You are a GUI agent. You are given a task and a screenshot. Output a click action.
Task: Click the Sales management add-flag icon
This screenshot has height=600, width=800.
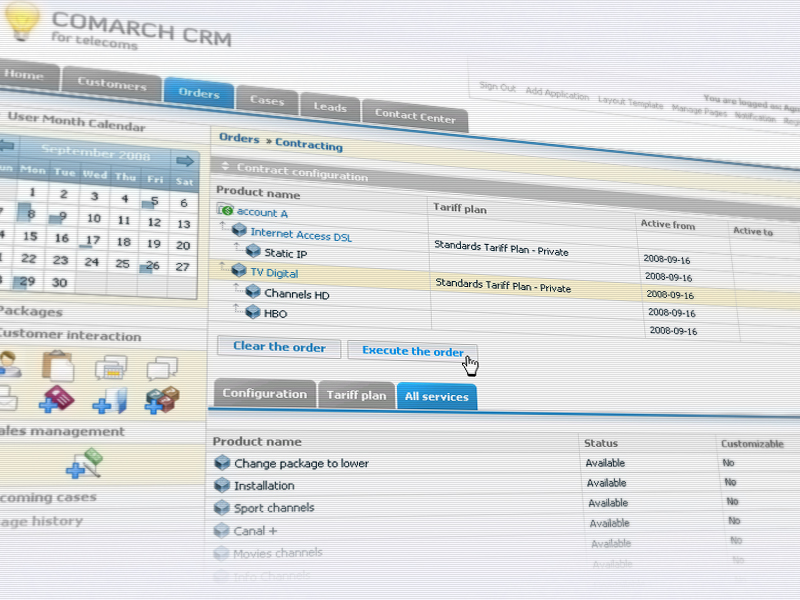(x=85, y=463)
